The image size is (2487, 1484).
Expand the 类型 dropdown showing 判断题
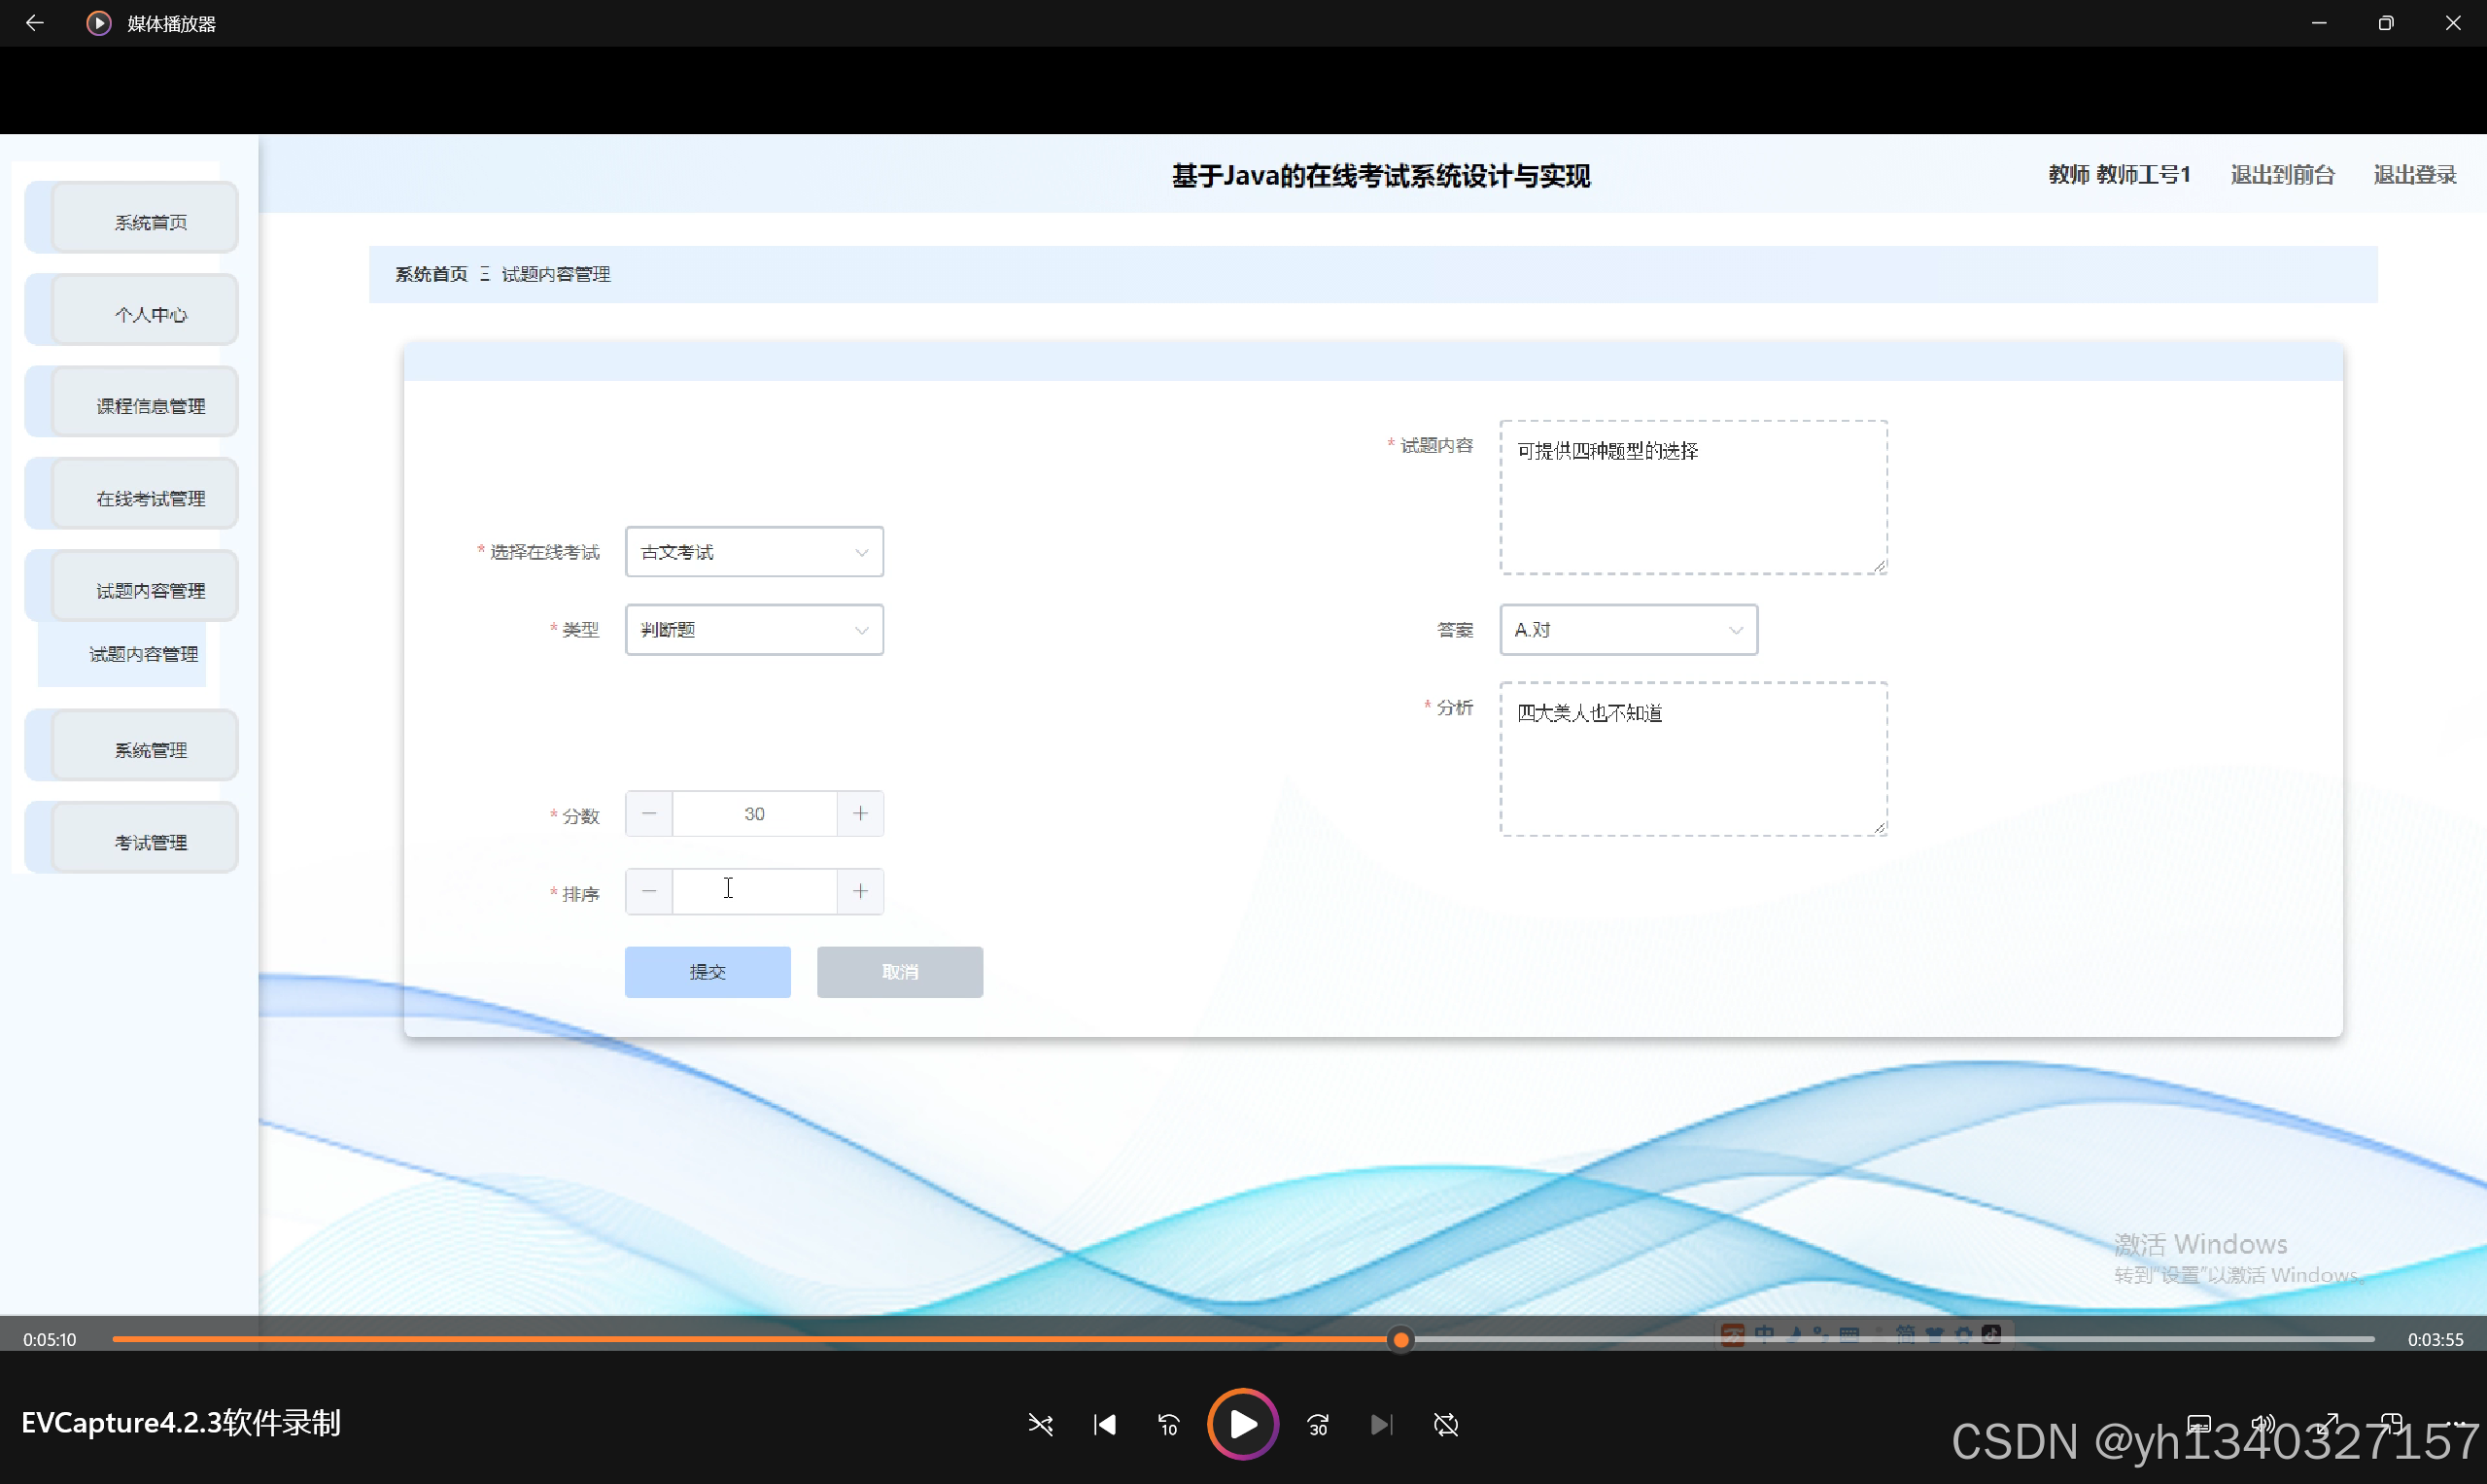pyautogui.click(x=754, y=630)
